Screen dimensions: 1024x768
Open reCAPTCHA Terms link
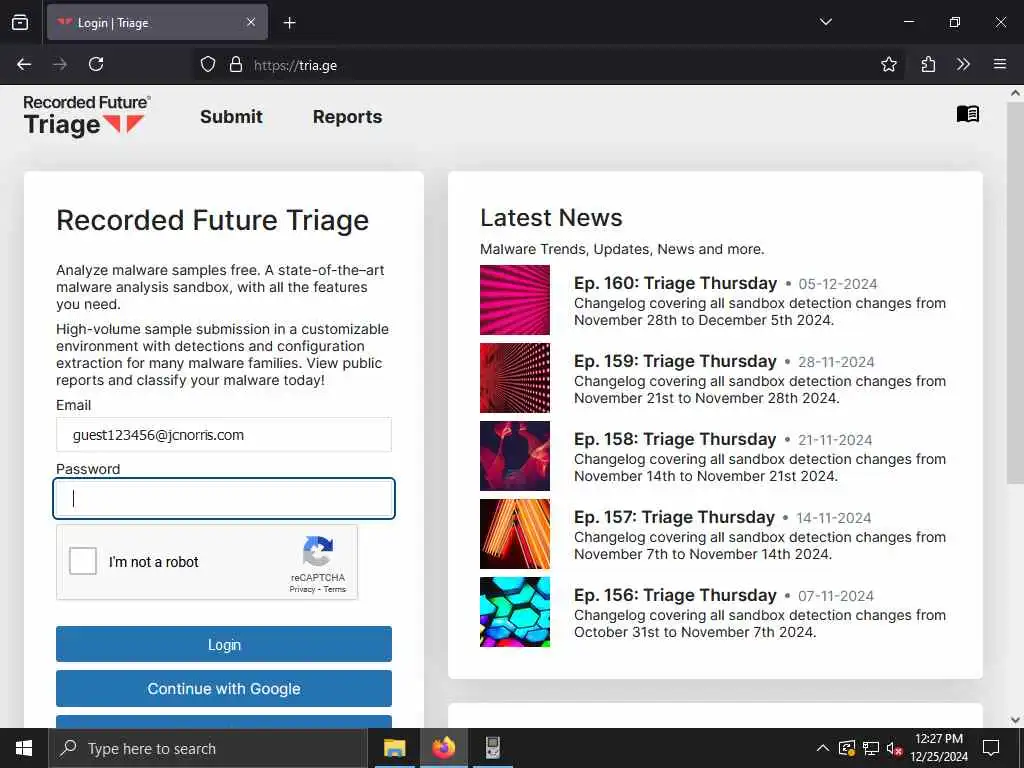pos(334,589)
